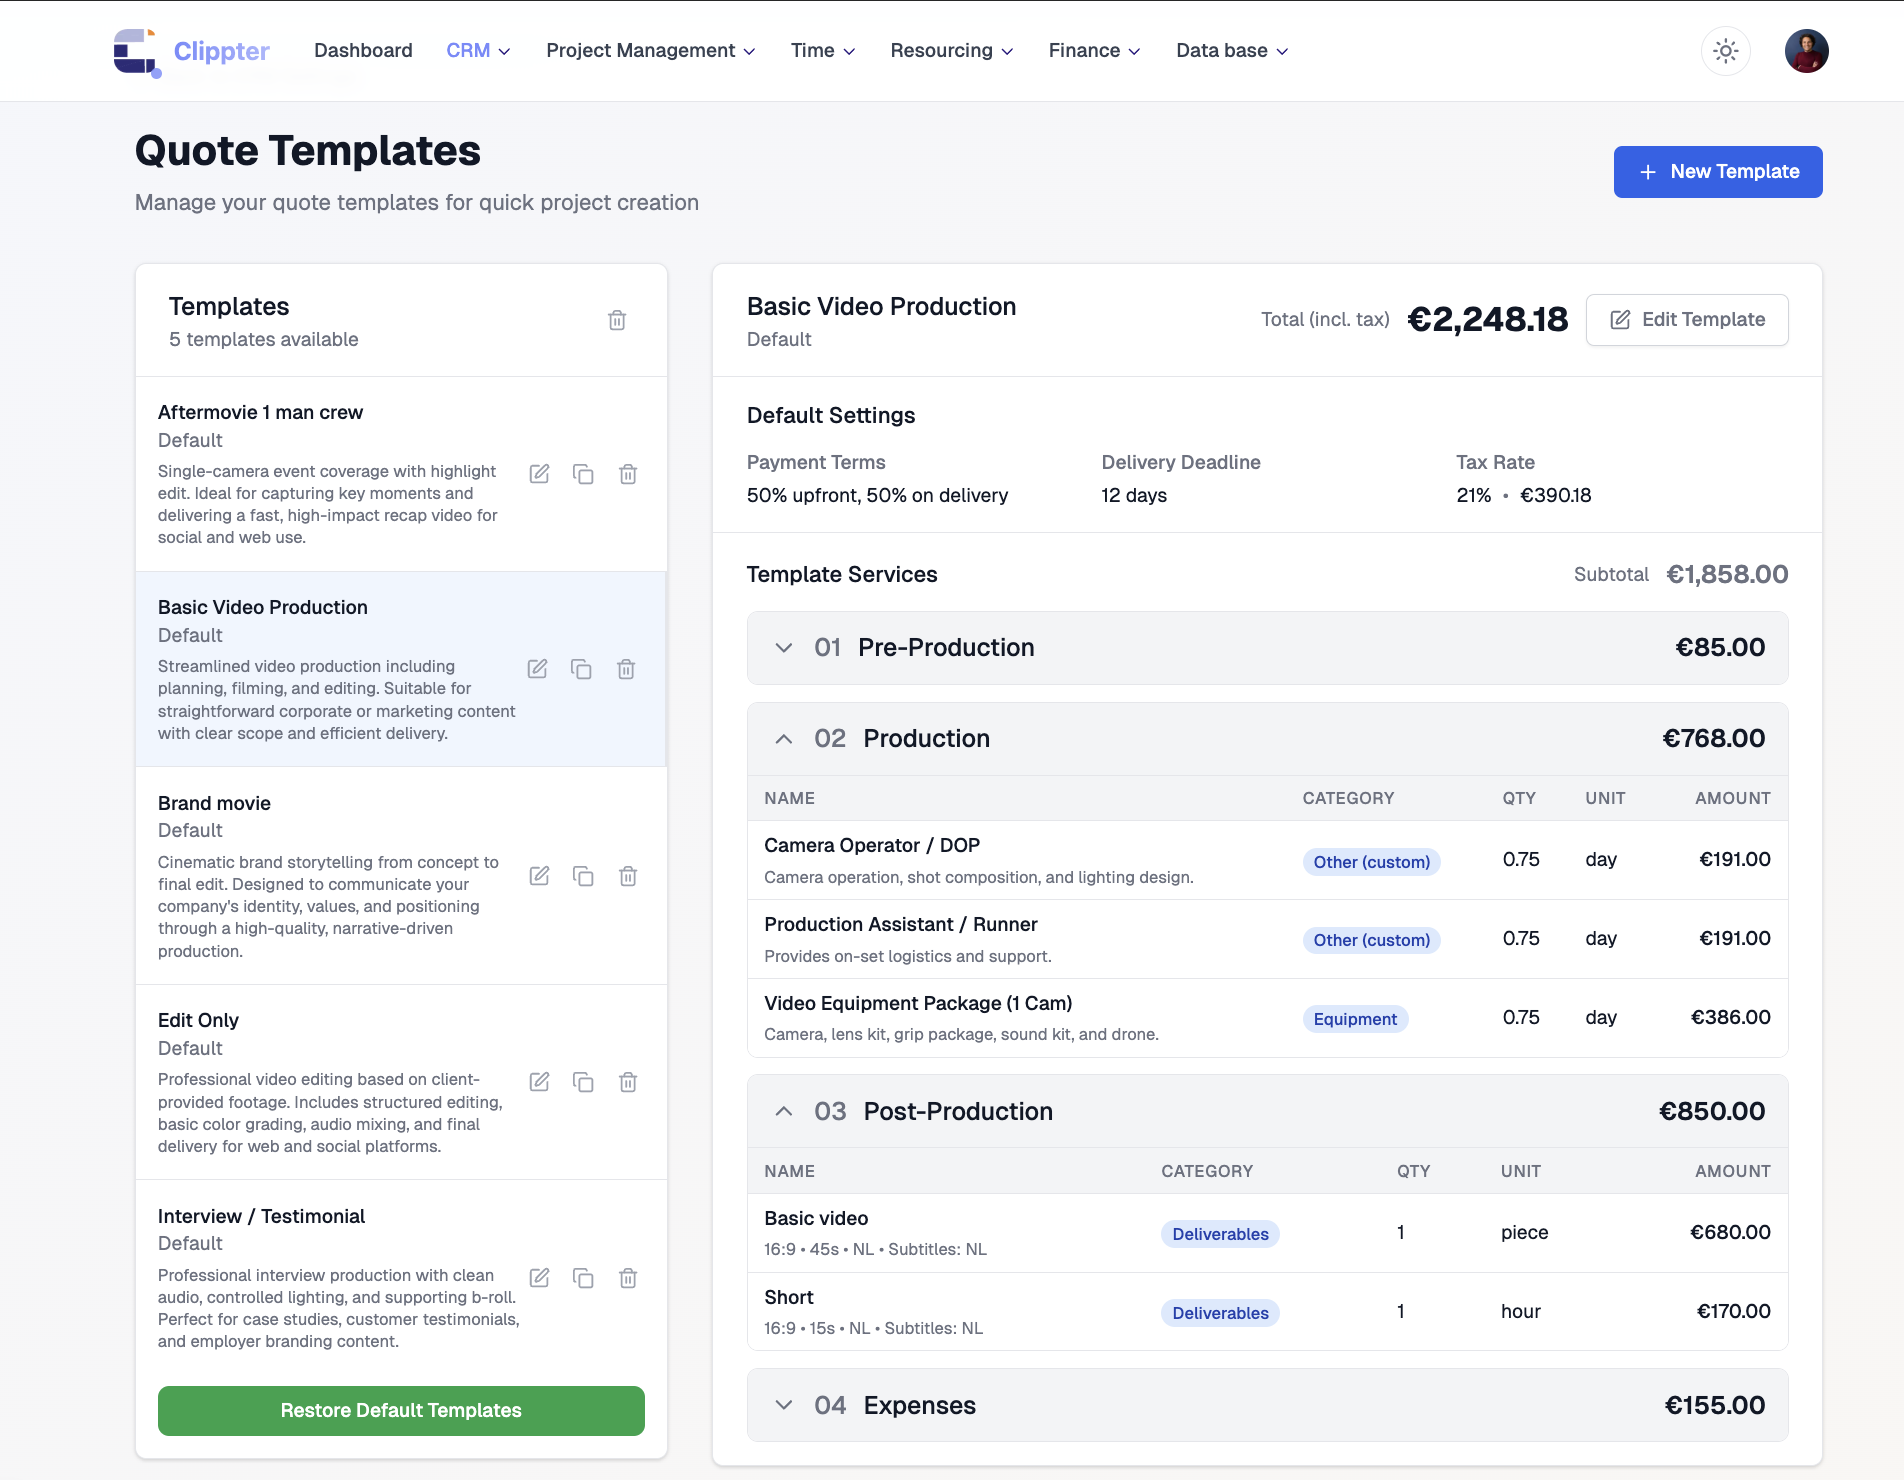Collapse the 03 Post-Production section

point(784,1112)
